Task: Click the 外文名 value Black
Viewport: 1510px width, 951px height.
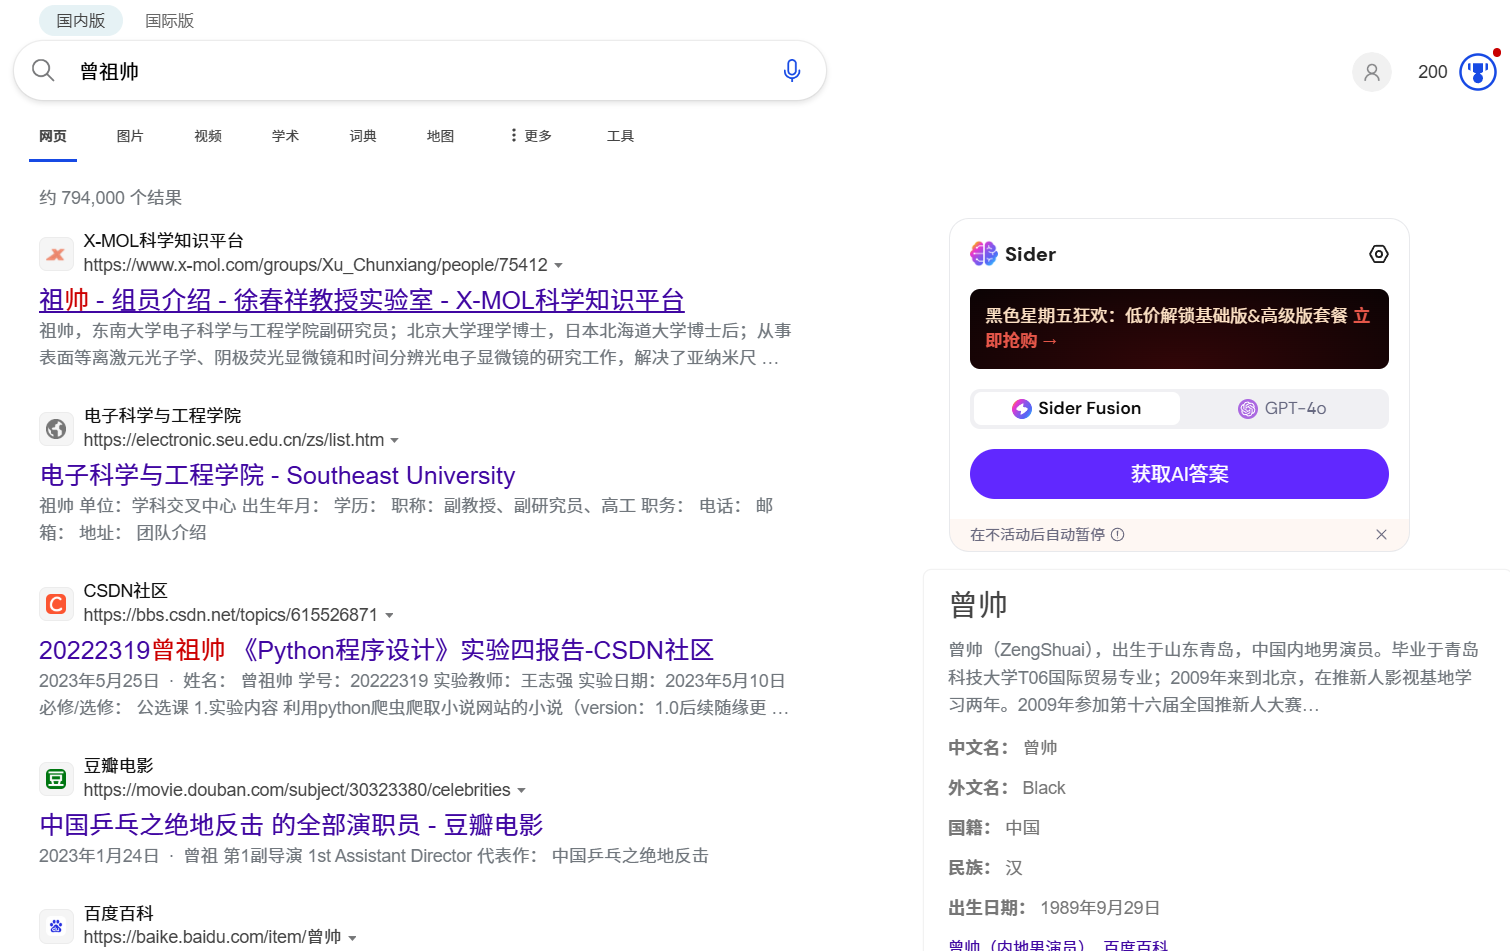Action: 1044,788
